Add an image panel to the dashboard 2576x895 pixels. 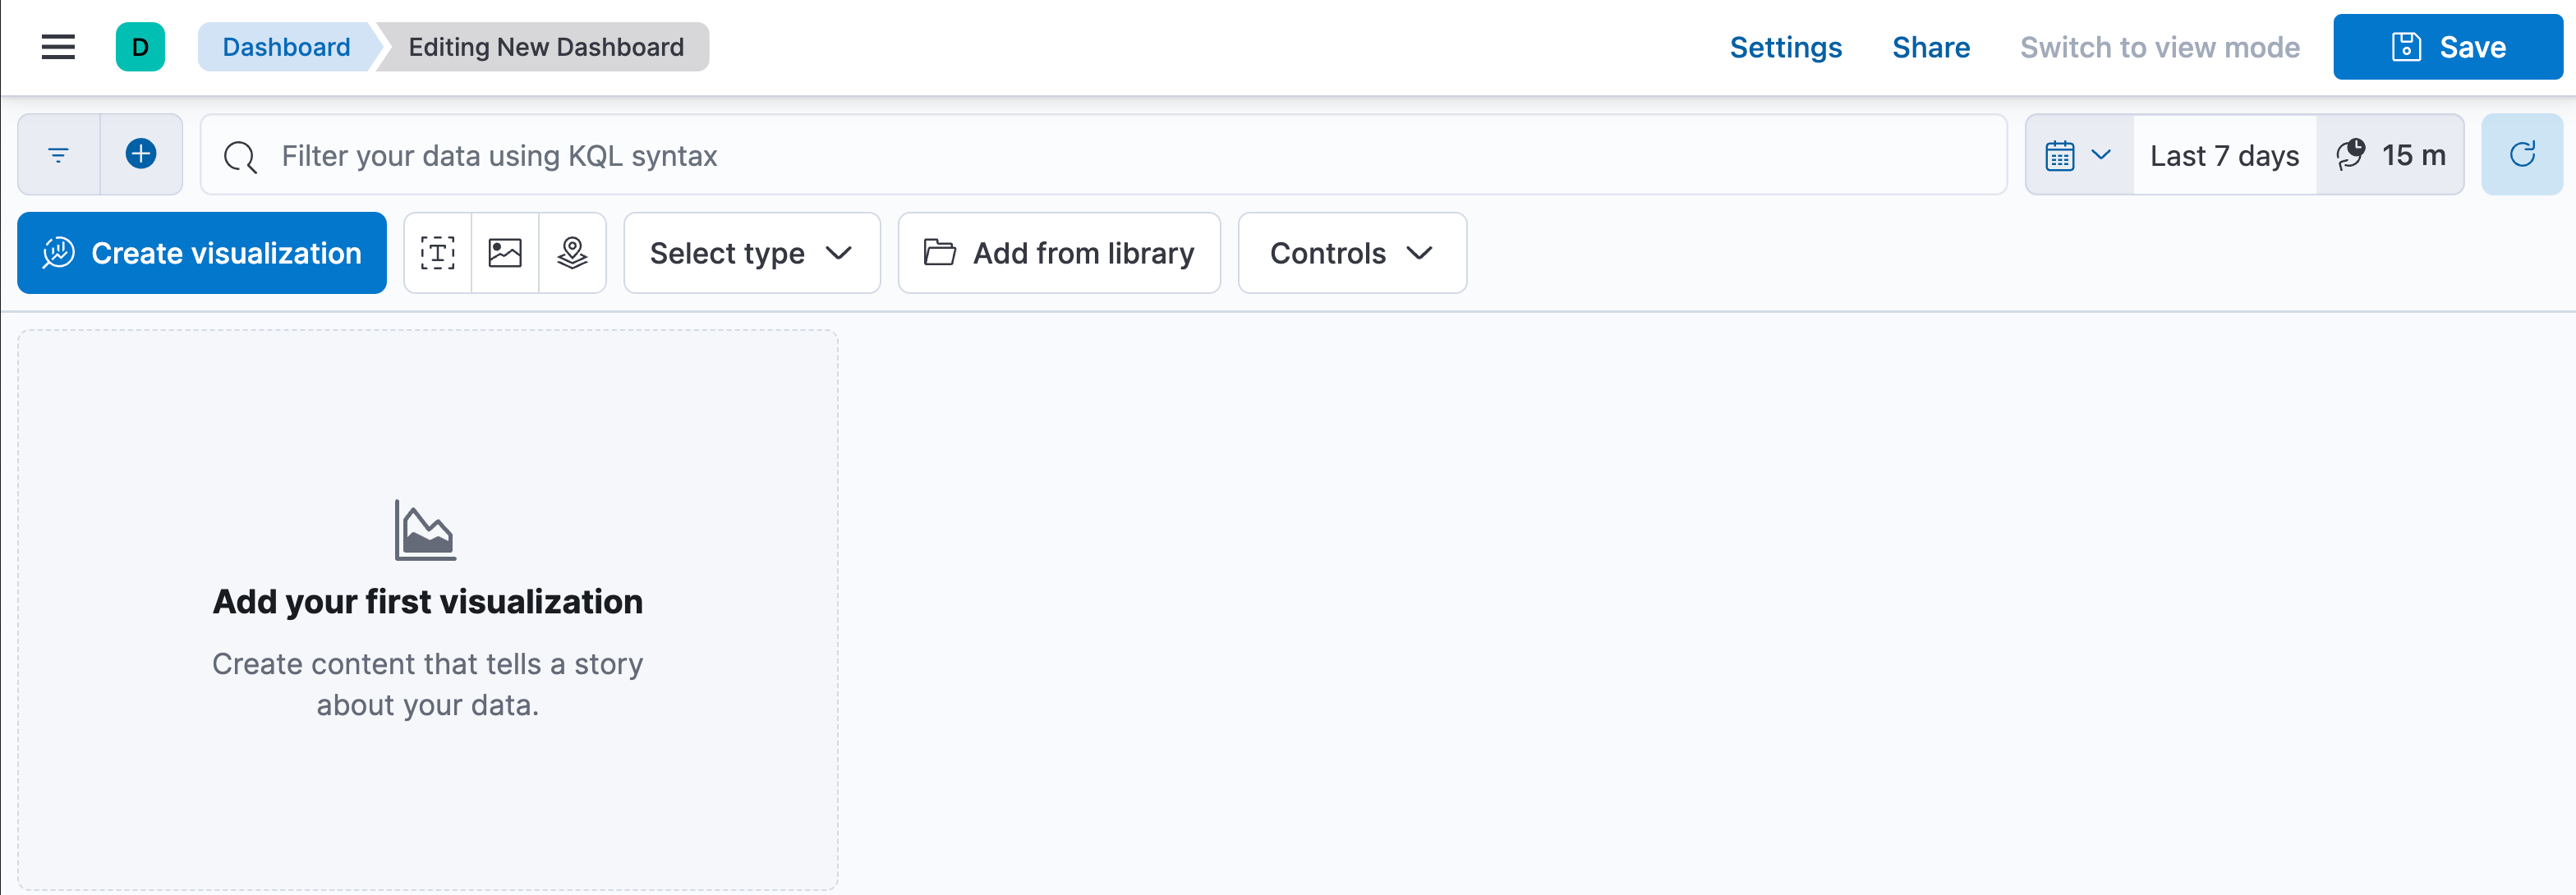505,253
